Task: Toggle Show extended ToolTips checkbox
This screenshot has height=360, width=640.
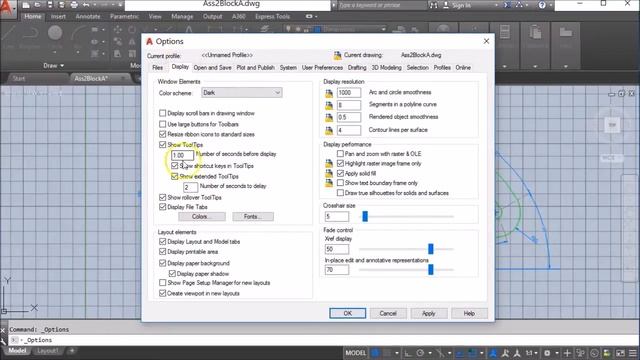Action: click(175, 176)
